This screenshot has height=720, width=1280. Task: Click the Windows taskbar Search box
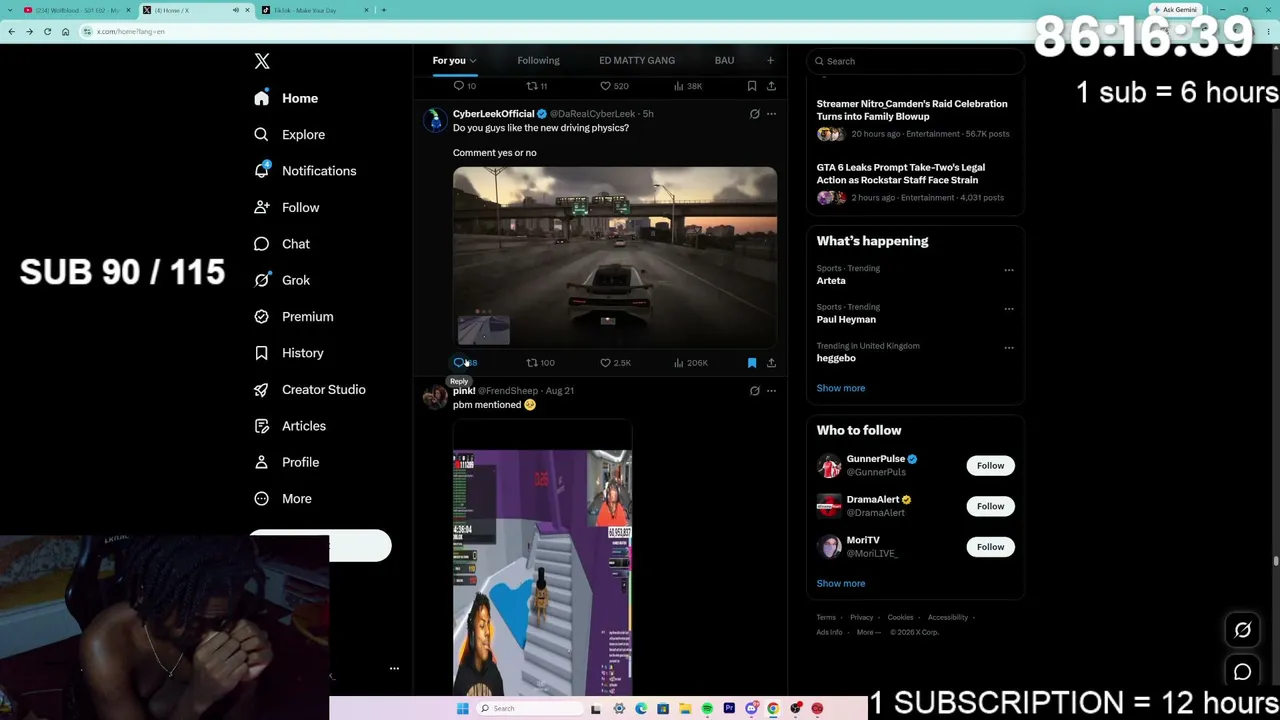point(528,709)
